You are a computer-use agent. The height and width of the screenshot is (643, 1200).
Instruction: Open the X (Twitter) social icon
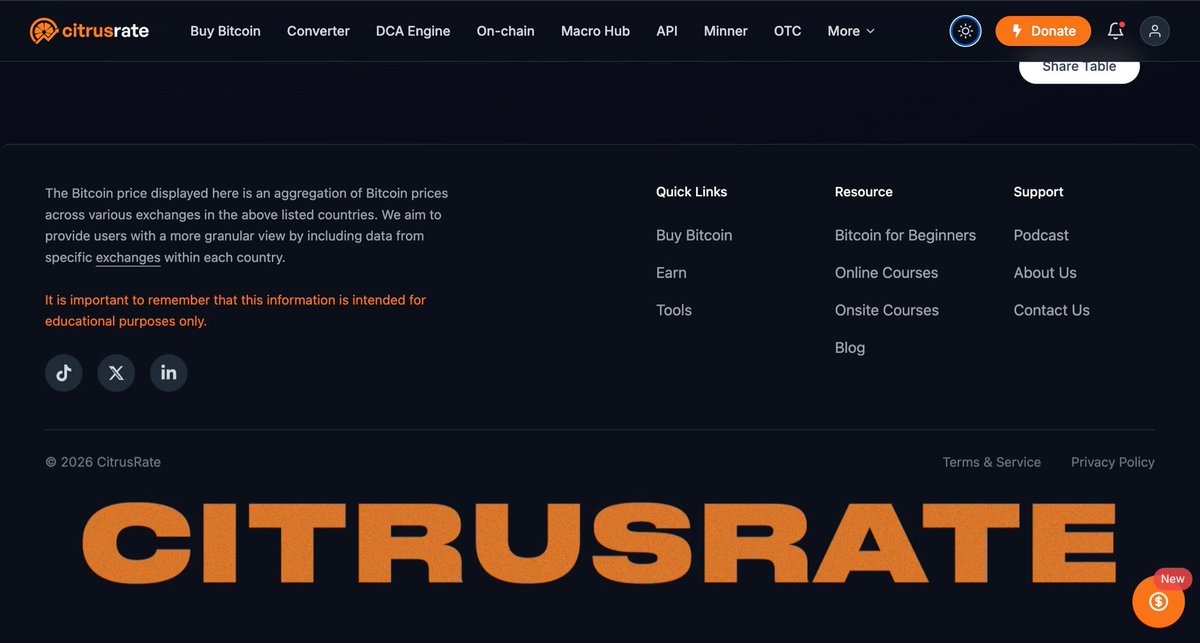click(x=116, y=373)
